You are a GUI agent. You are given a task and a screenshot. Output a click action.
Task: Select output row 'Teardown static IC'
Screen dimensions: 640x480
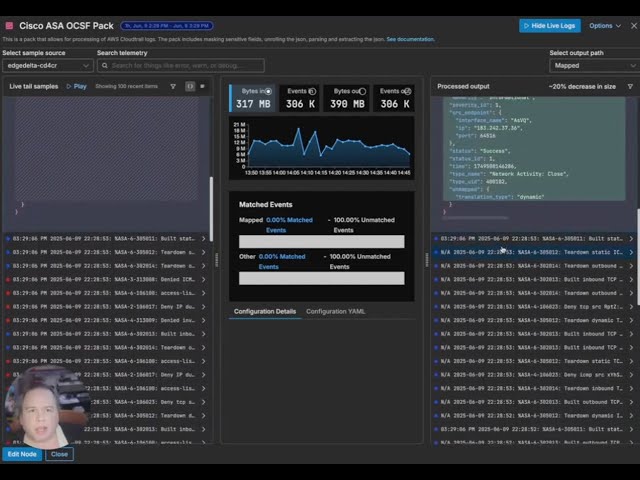(533, 252)
